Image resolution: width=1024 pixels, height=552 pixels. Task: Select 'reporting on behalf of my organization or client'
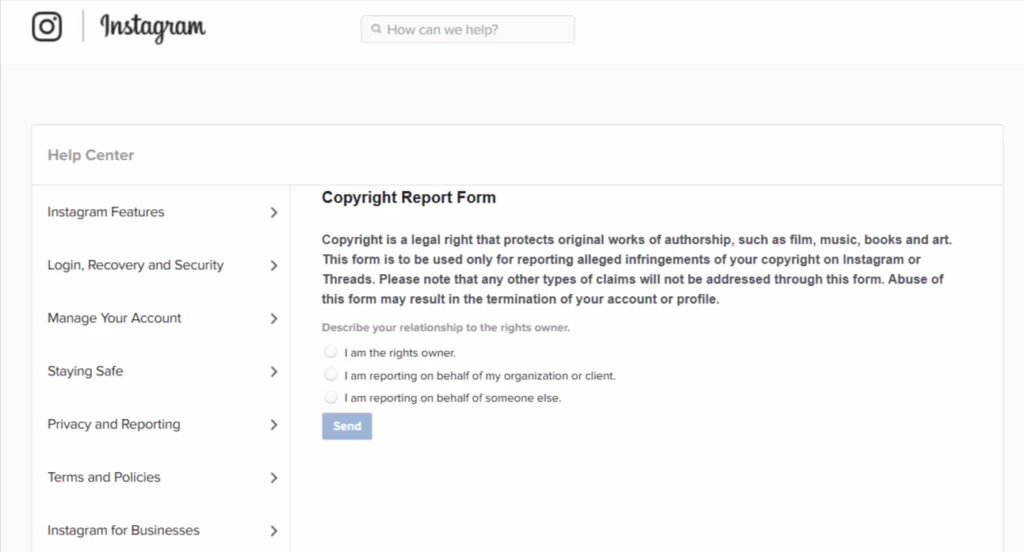[331, 374]
